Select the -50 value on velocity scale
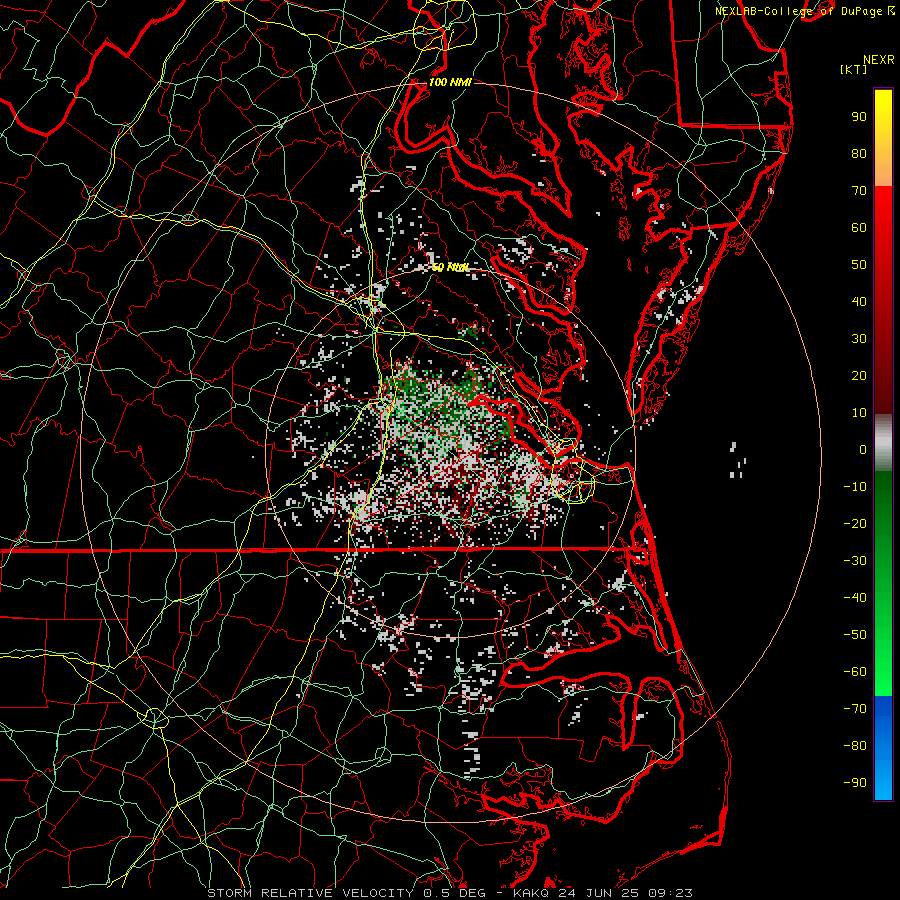The width and height of the screenshot is (900, 900). tap(855, 635)
